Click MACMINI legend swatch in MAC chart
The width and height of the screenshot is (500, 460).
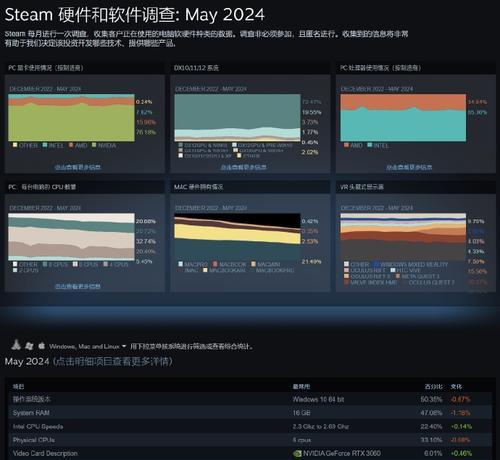click(x=253, y=264)
